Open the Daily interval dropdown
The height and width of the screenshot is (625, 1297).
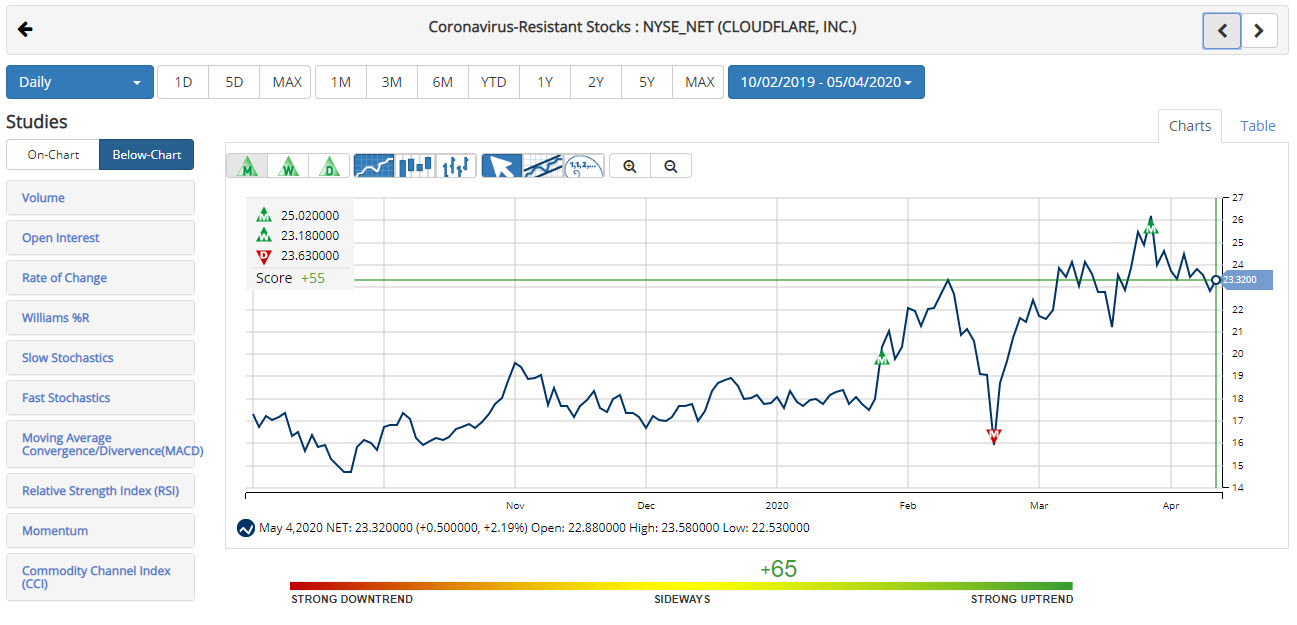pos(80,82)
